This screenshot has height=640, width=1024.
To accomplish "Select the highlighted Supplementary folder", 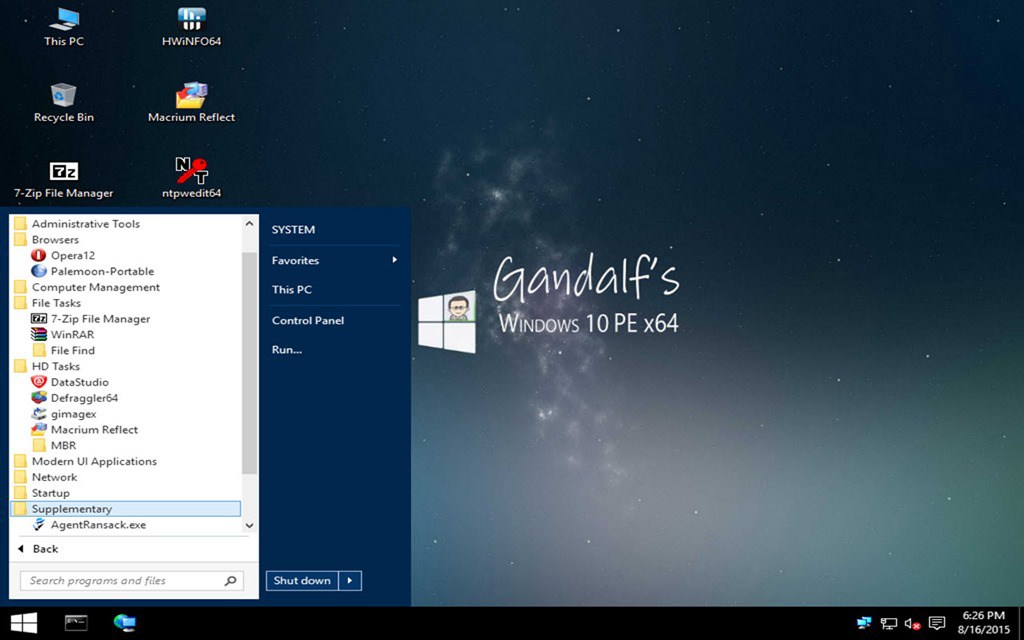I will coord(126,509).
